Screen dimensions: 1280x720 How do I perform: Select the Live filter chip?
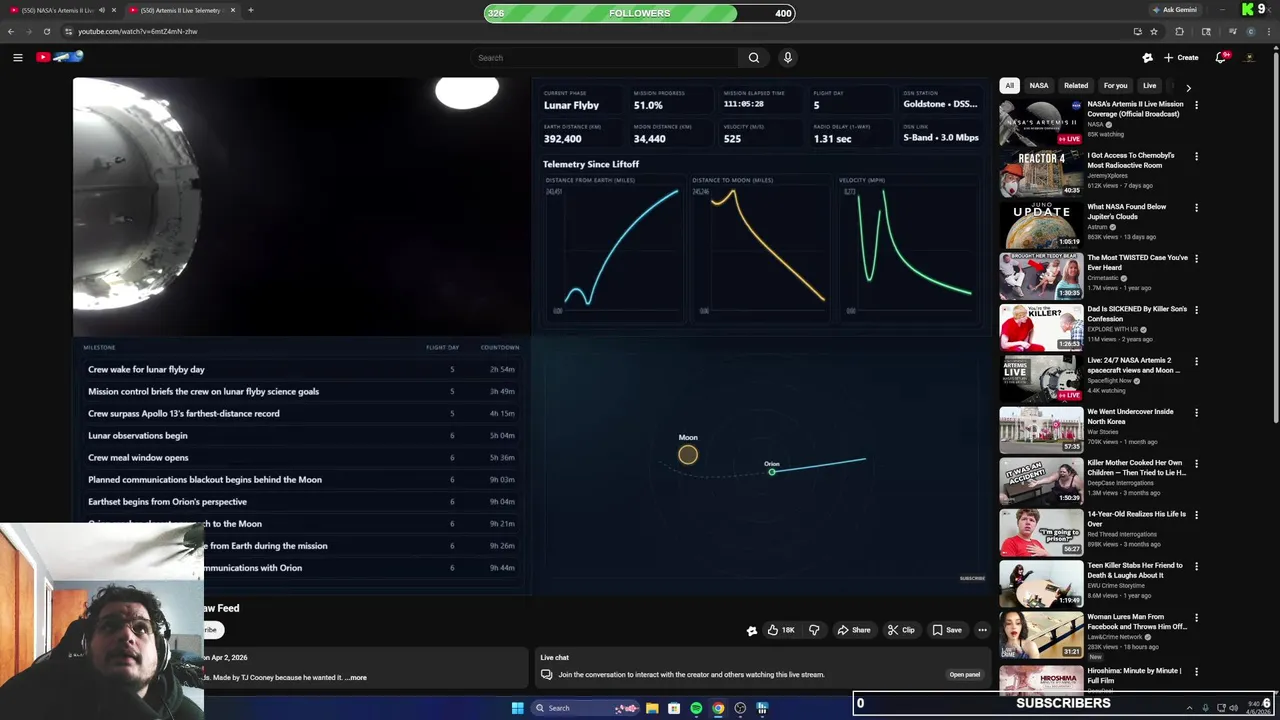(x=1150, y=86)
